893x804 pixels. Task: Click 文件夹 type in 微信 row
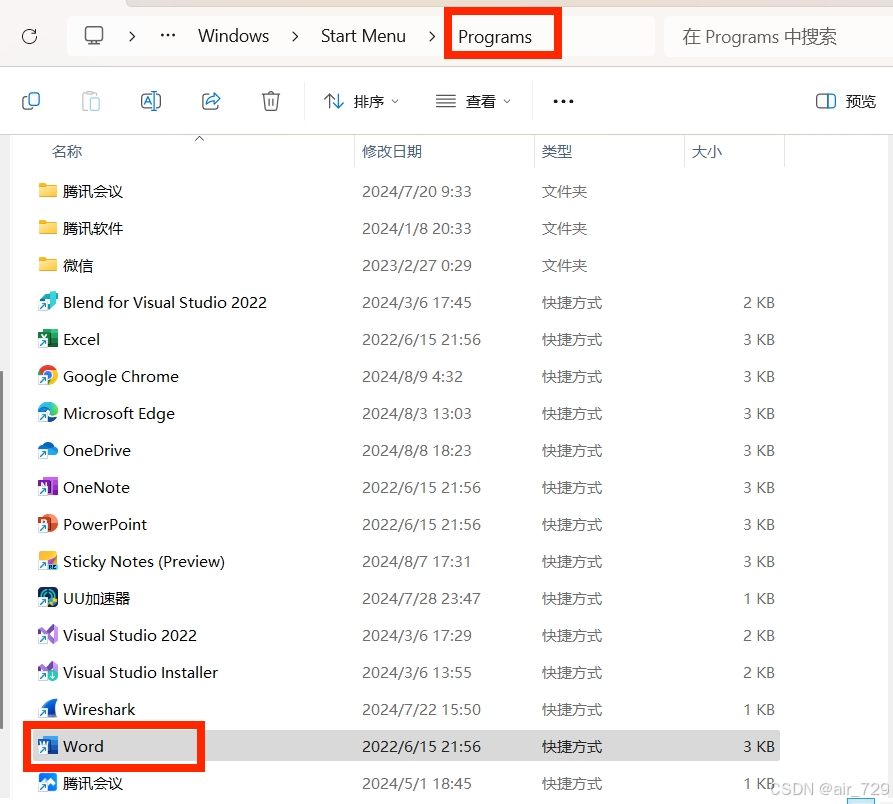click(x=564, y=265)
